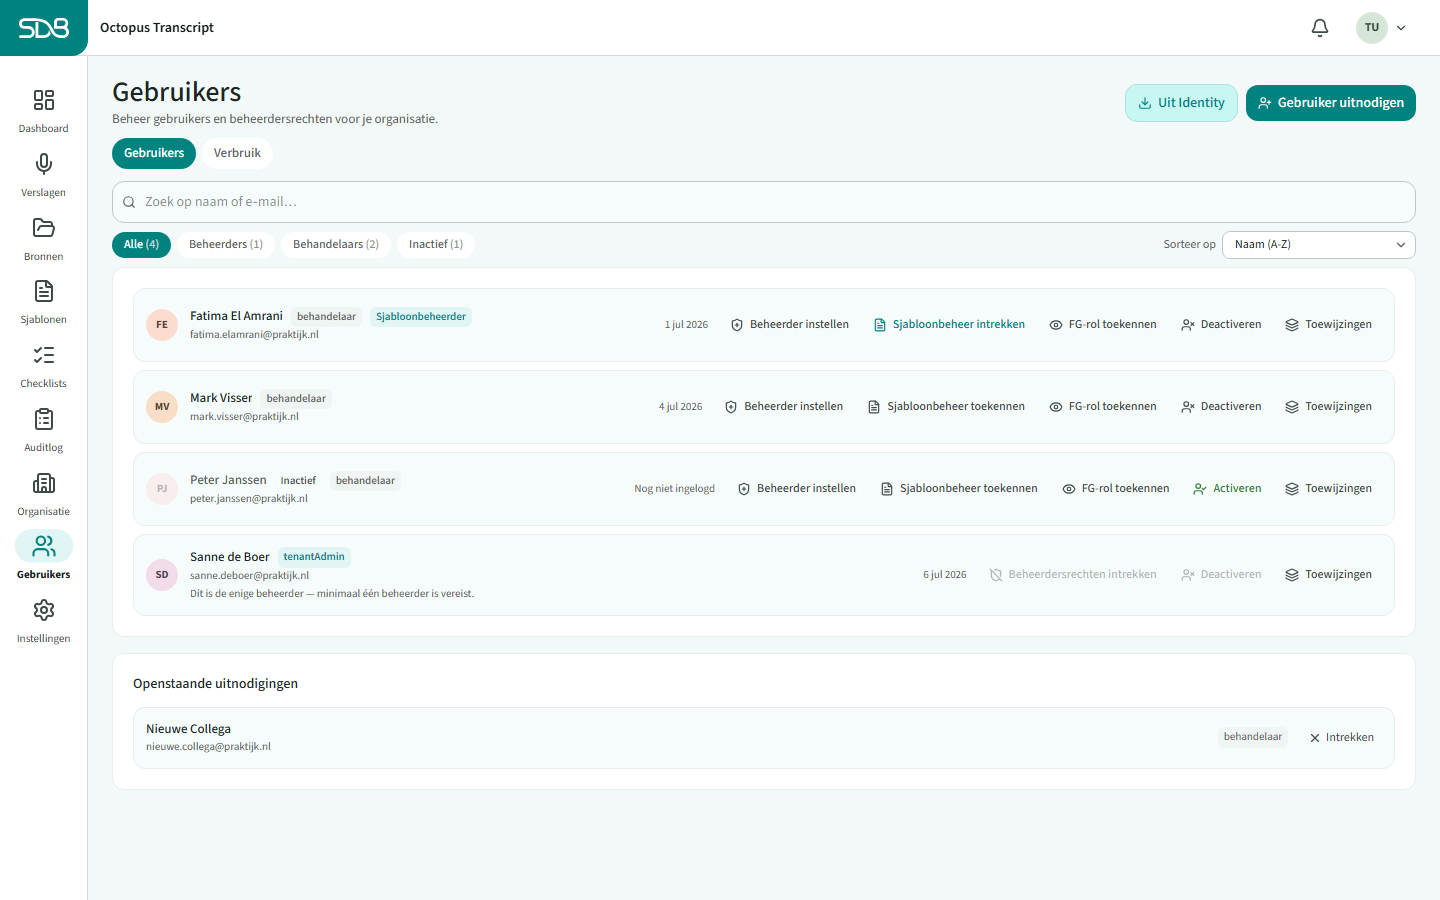Click the behandelaar badge on Nieuwe Collega invitation
Screen dimensions: 1440x900
pyautogui.click(x=1253, y=737)
